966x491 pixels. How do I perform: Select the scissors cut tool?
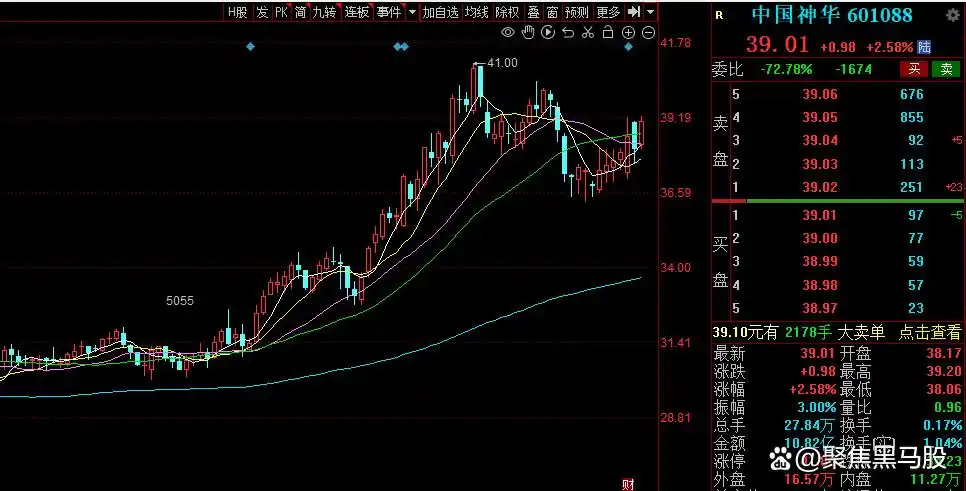coord(588,33)
